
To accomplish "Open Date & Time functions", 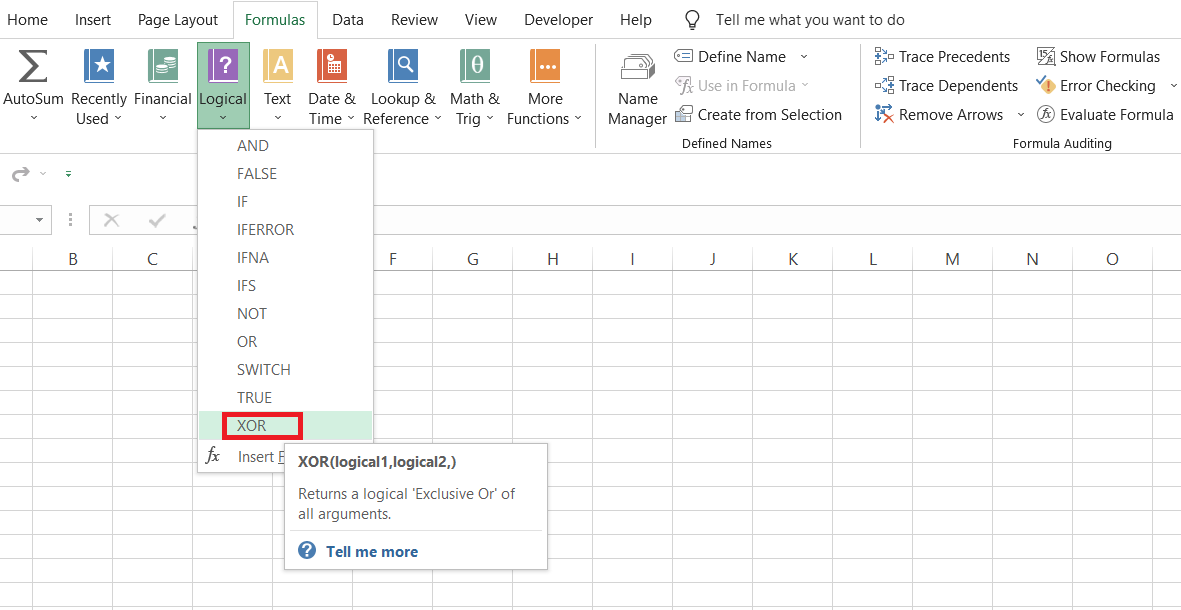I will tap(331, 68).
